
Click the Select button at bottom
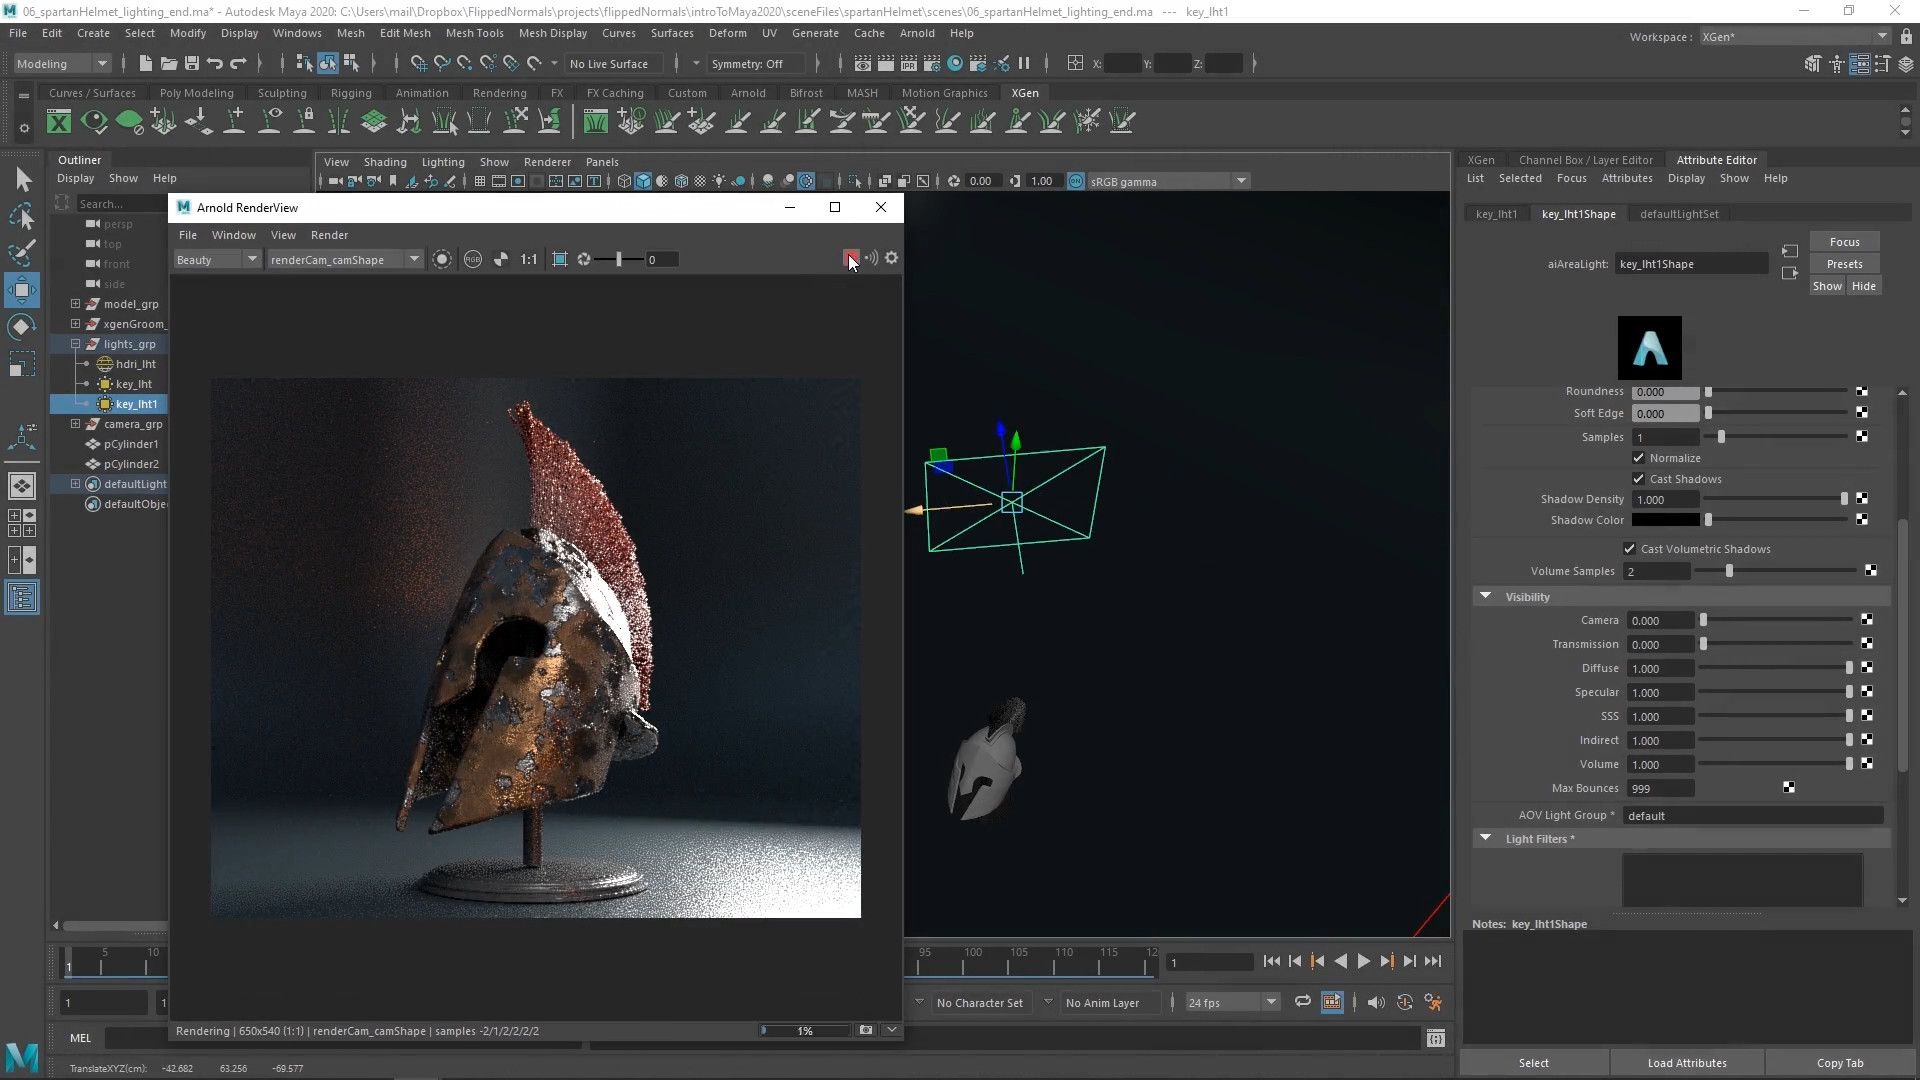click(x=1533, y=1063)
